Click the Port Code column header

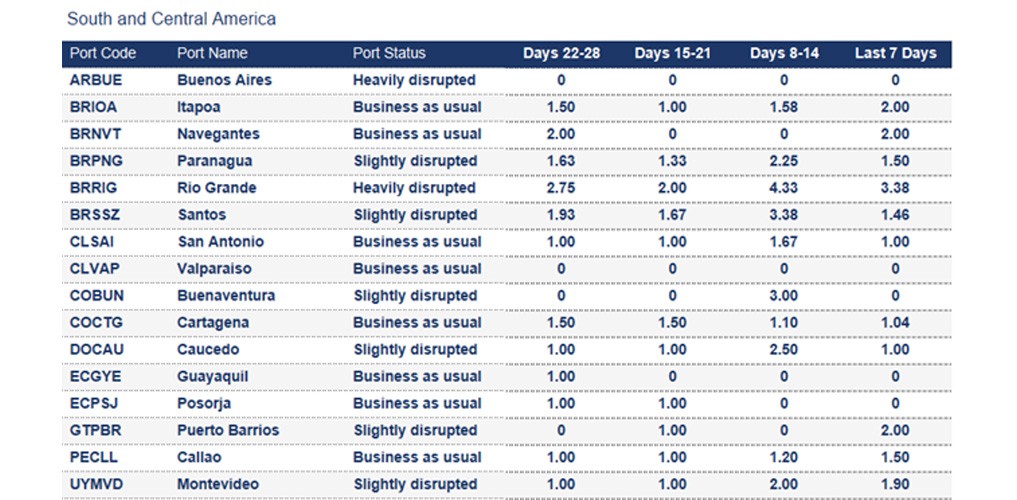click(103, 54)
